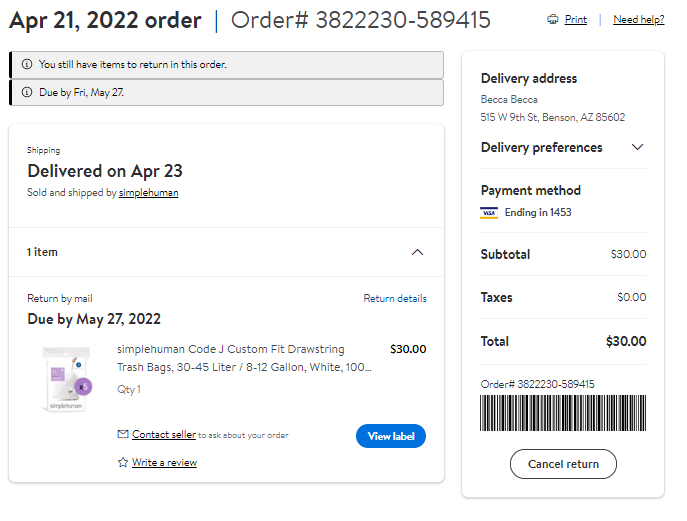The image size is (687, 521).
Task: Click the star icon beside Write a review
Action: [x=123, y=462]
